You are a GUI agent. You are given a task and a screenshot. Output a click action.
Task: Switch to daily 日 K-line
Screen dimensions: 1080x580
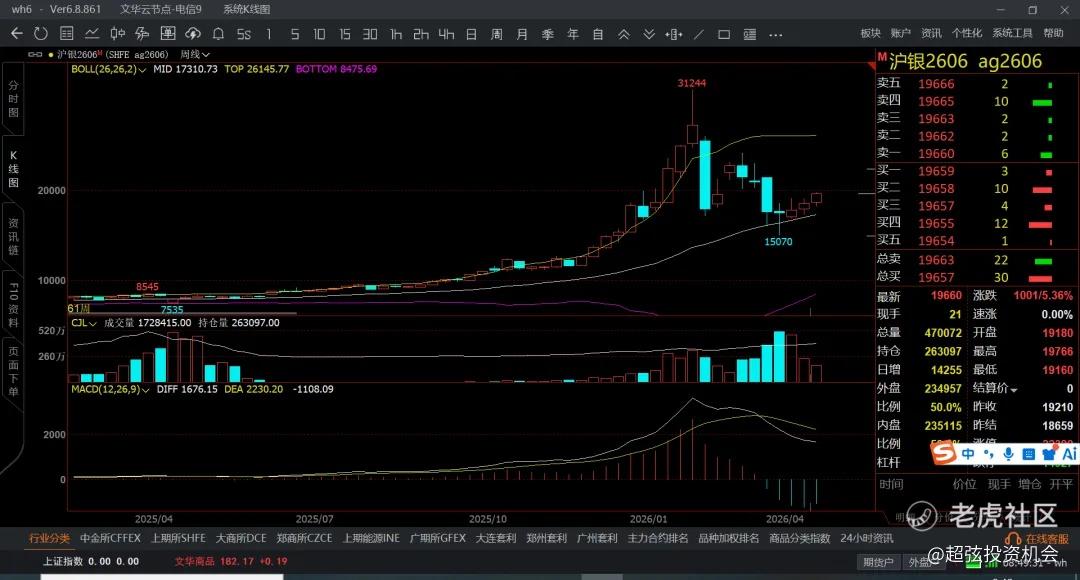pos(471,34)
